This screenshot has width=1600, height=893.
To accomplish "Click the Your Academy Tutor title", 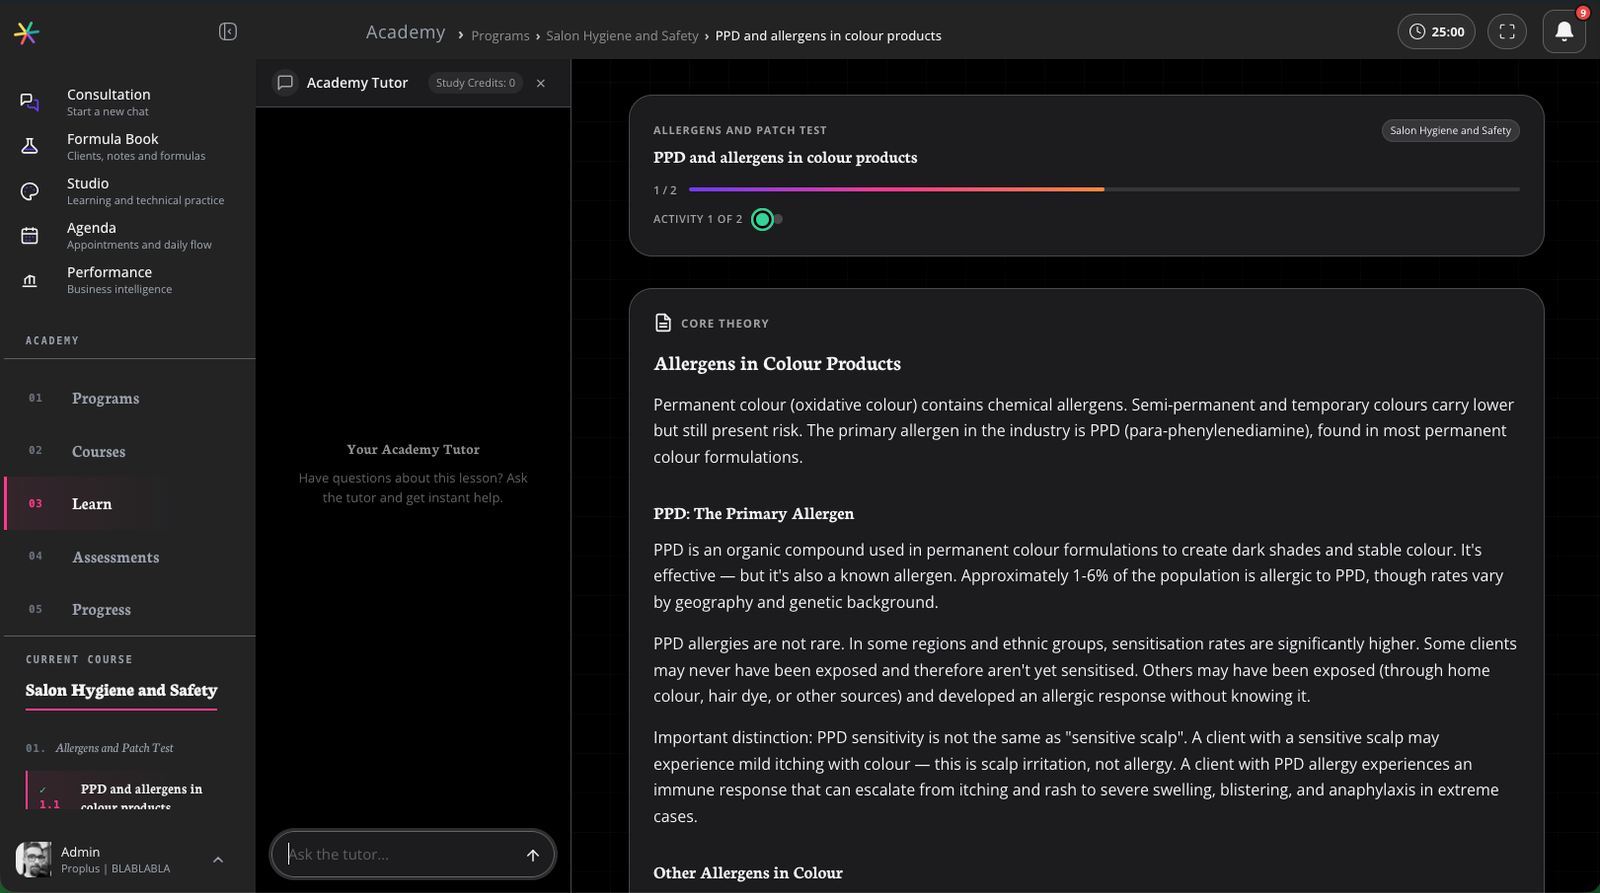I will click(x=413, y=450).
